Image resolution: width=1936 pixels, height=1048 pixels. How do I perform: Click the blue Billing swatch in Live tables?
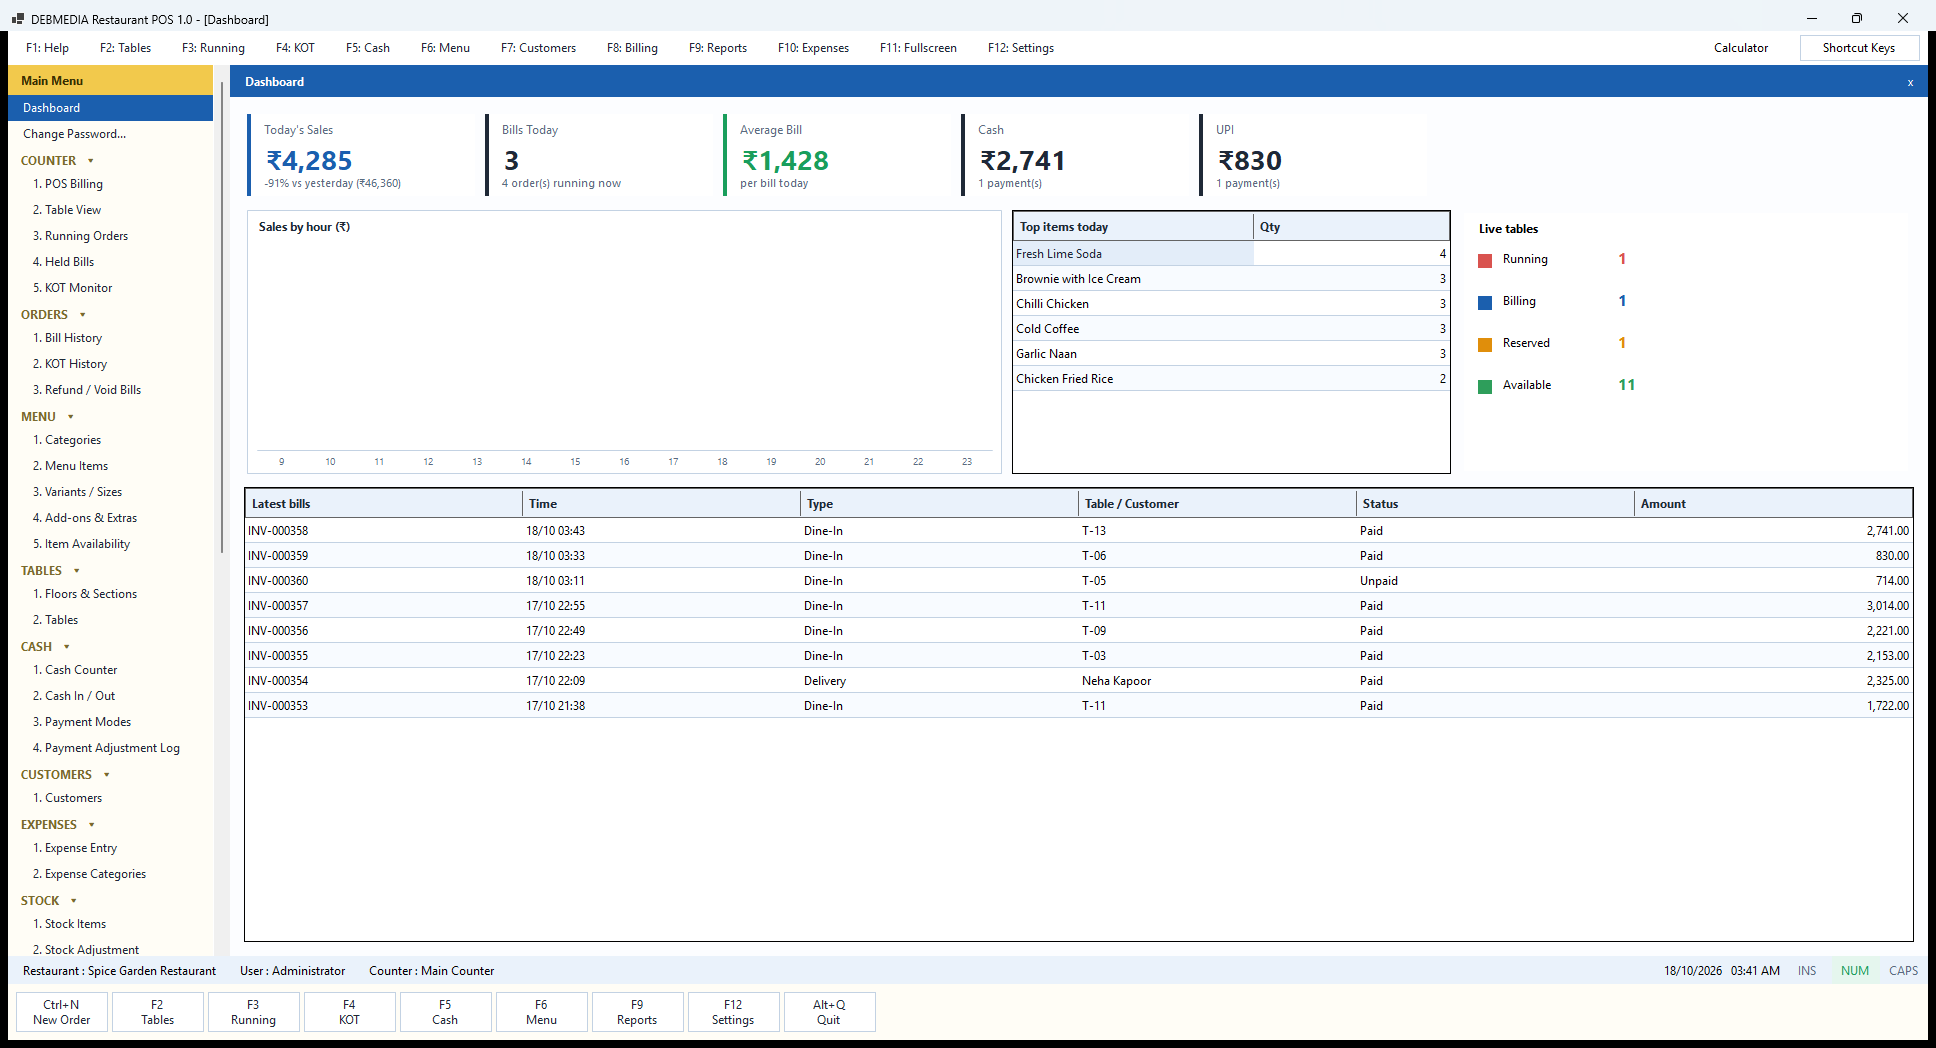click(x=1485, y=302)
